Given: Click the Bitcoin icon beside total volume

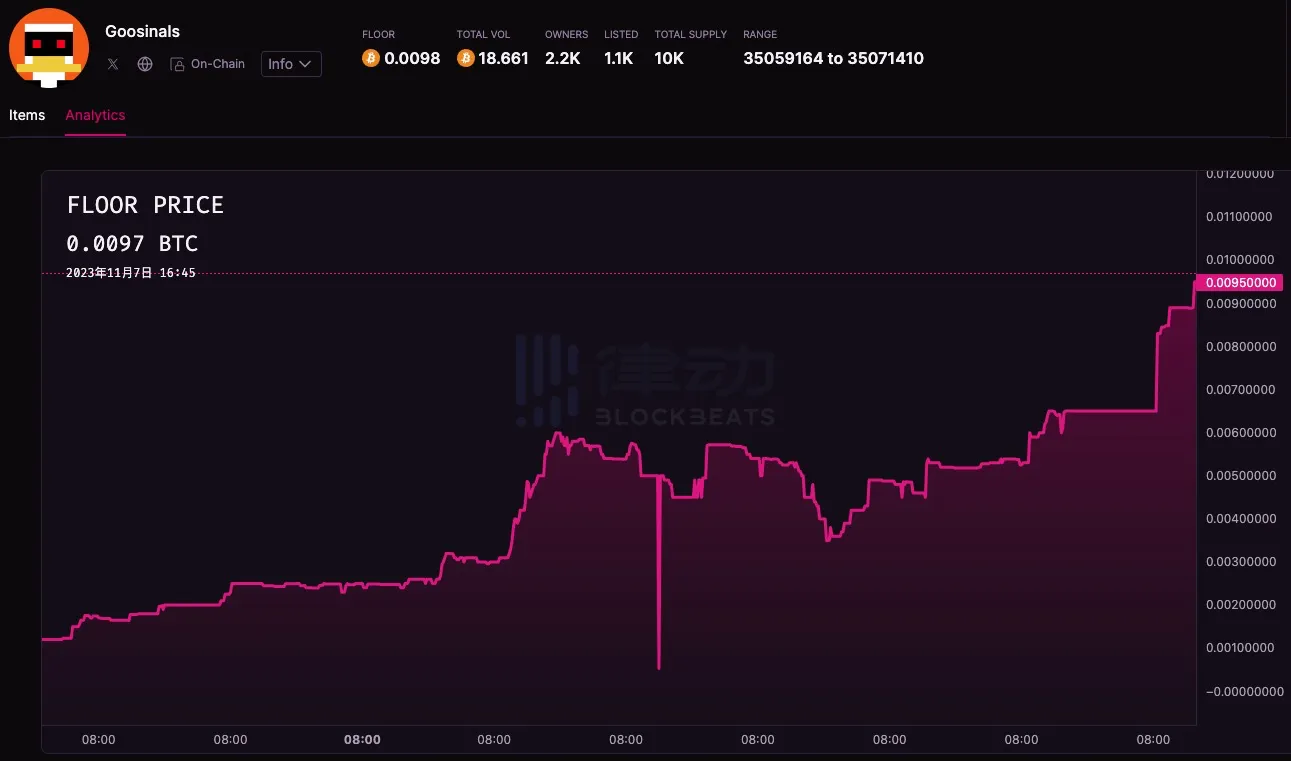Looking at the screenshot, I should click(x=465, y=58).
